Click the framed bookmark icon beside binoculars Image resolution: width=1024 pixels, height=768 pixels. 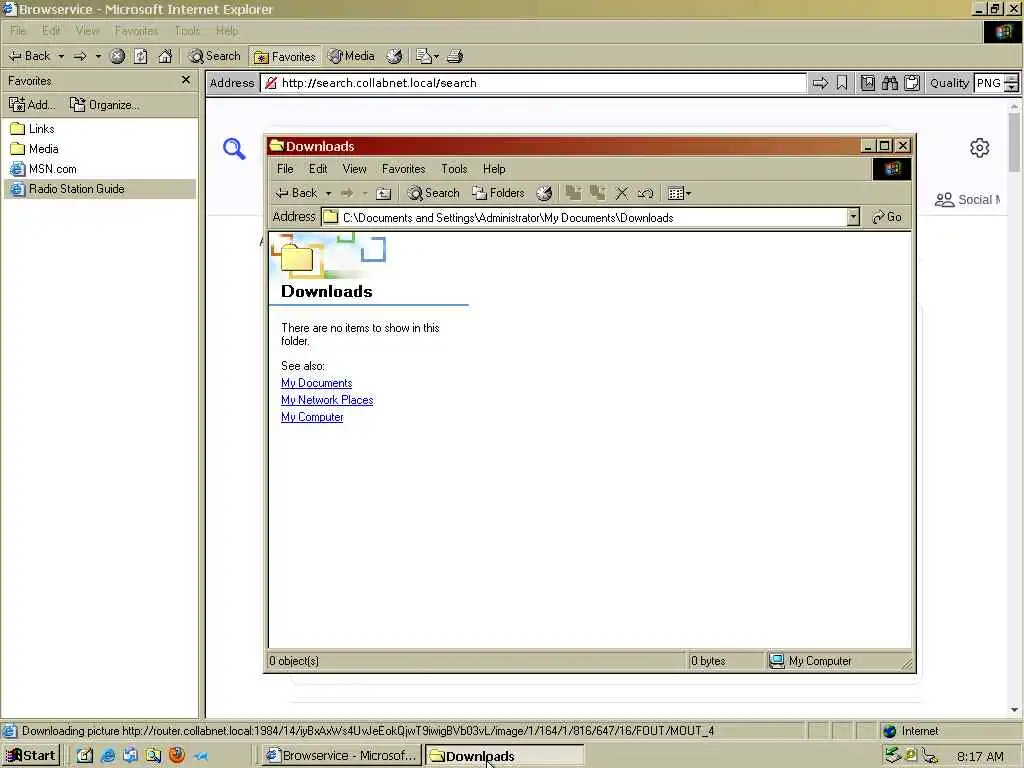click(x=867, y=83)
